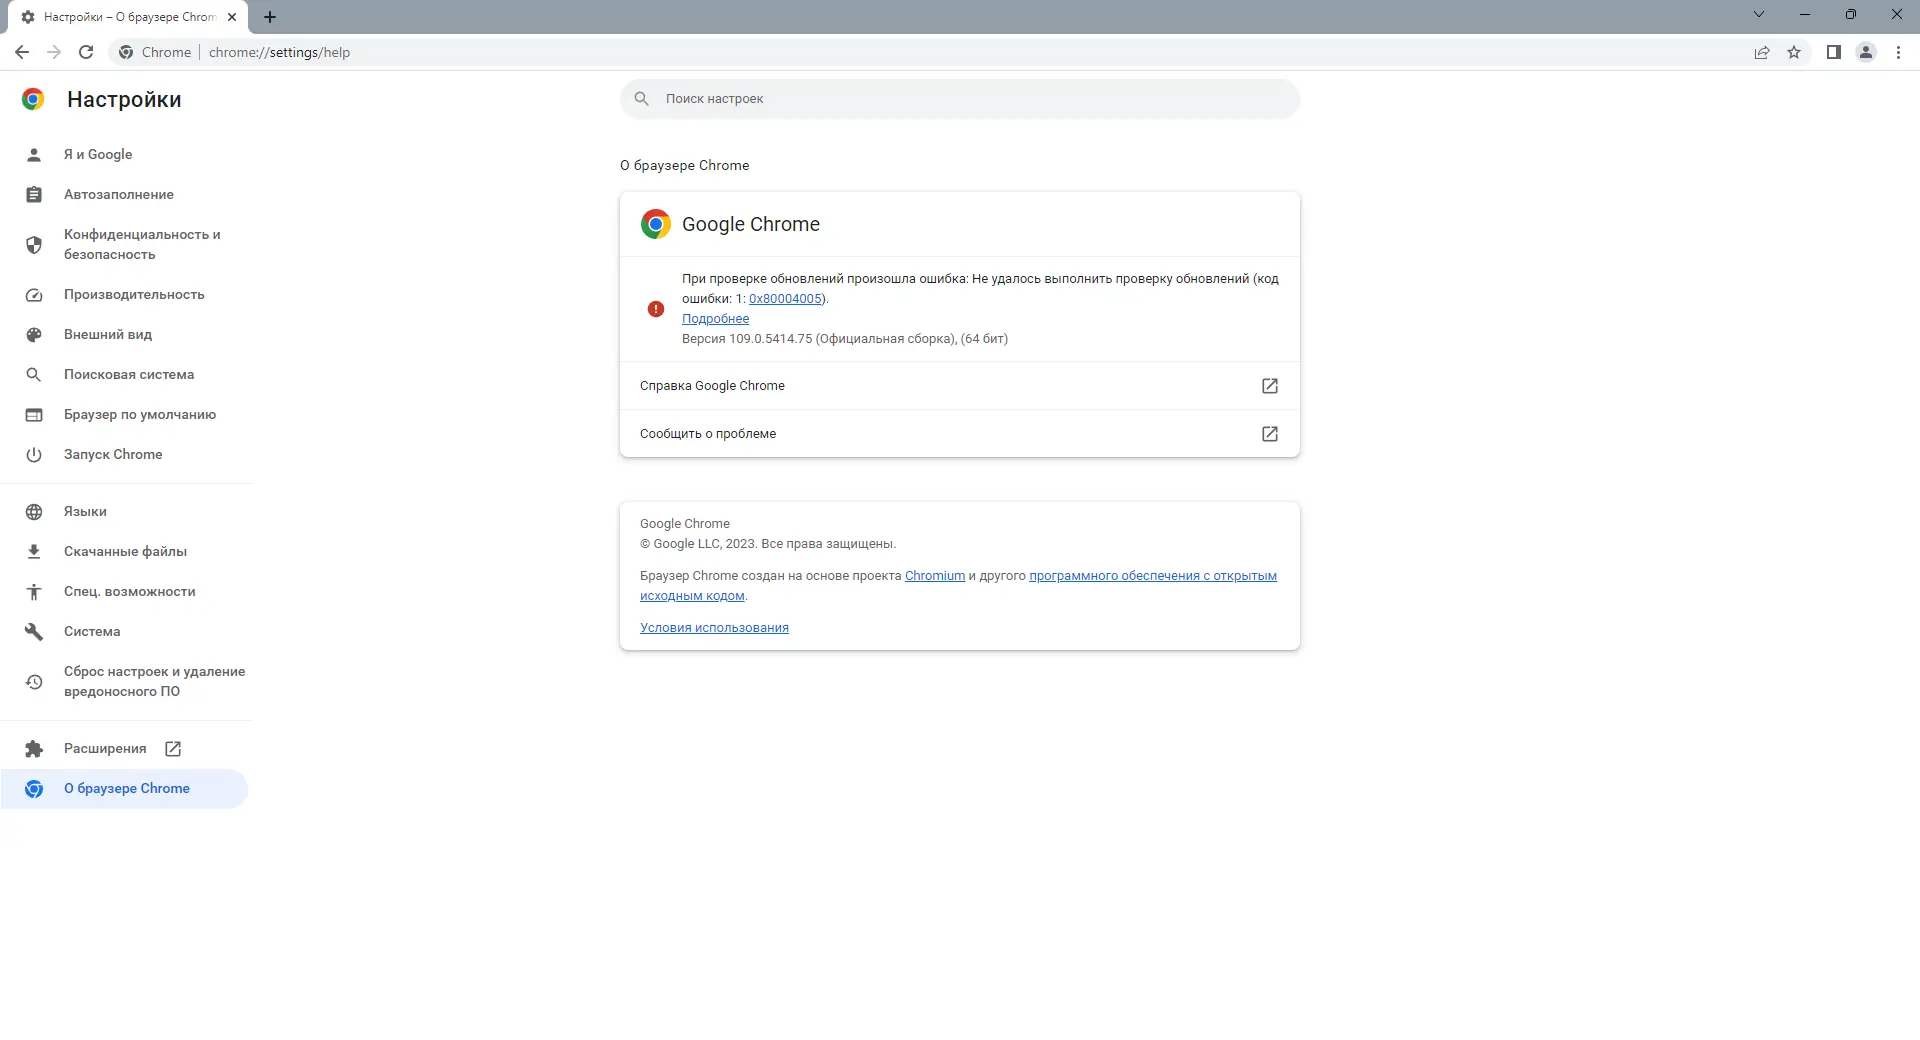The width and height of the screenshot is (1920, 1040).
Task: Expand the tab search chevron
Action: (1759, 14)
